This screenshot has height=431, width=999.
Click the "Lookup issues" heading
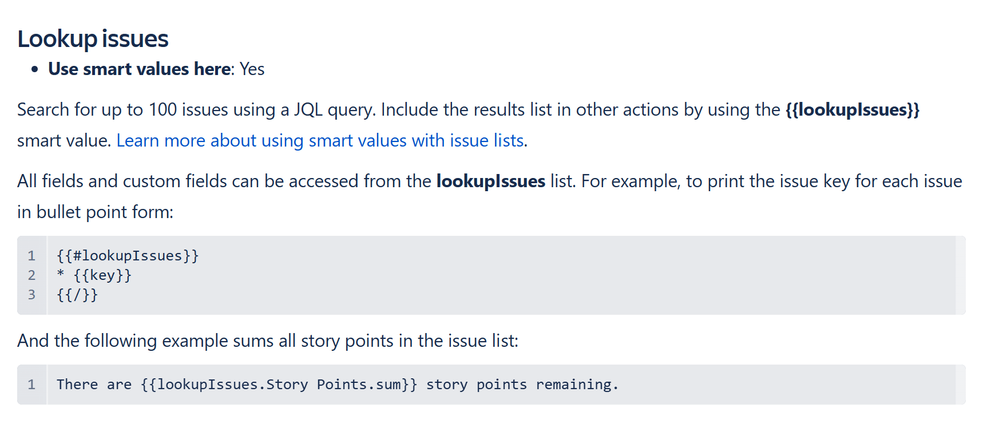tap(93, 39)
